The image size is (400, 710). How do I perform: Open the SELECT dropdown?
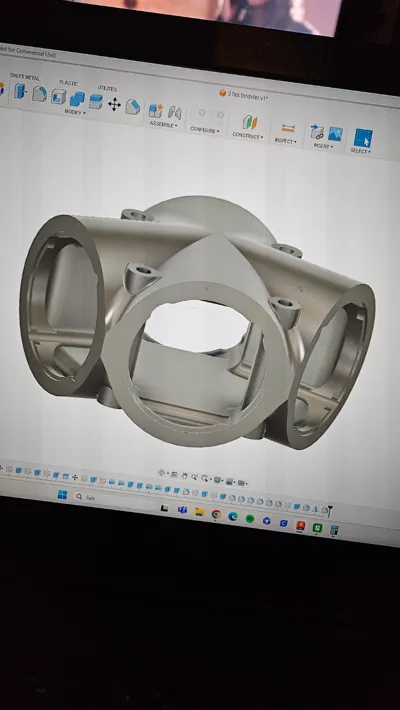pos(361,151)
